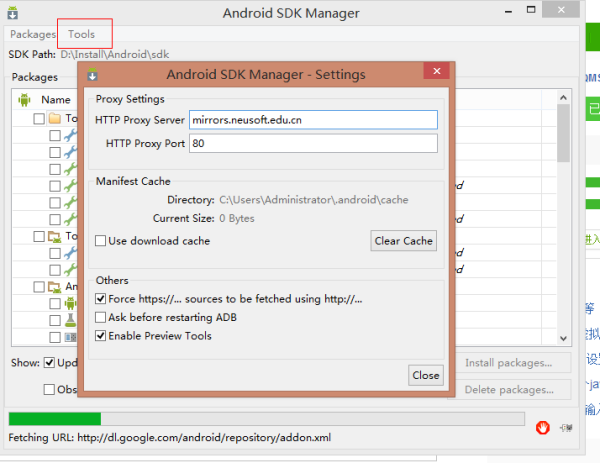Image resolution: width=600 pixels, height=463 pixels.
Task: Click the plain yellow folder icon in tree
Action: coord(55,118)
